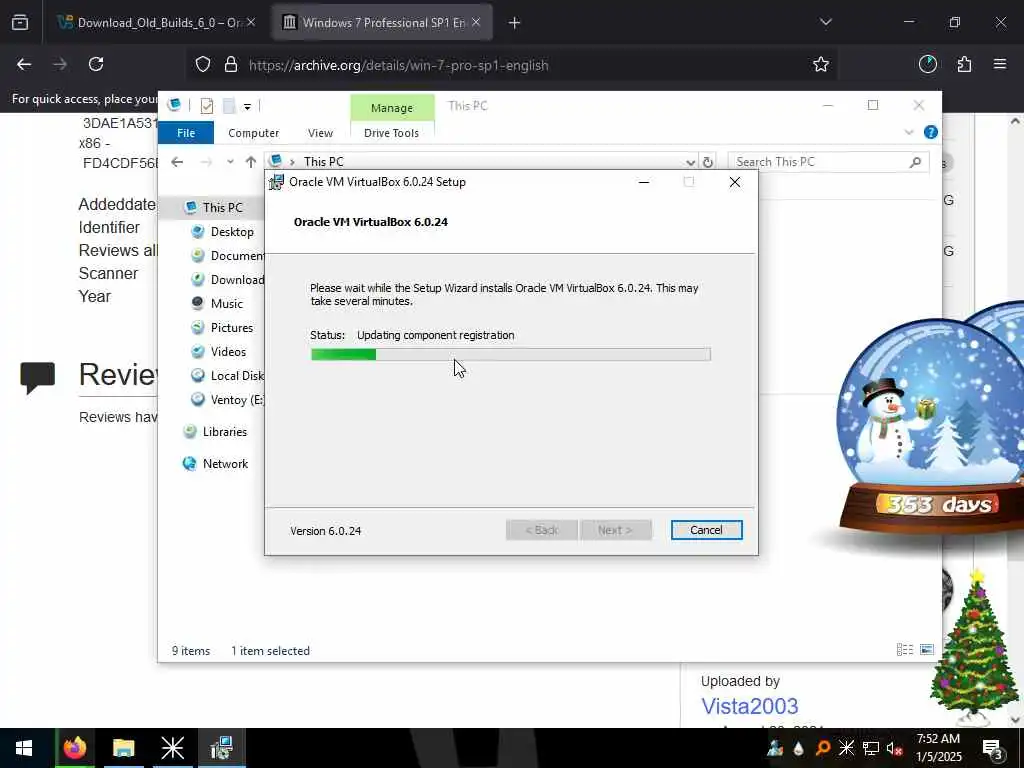Click the network tray icon
Viewport: 1024px width, 768px height.
(x=871, y=748)
